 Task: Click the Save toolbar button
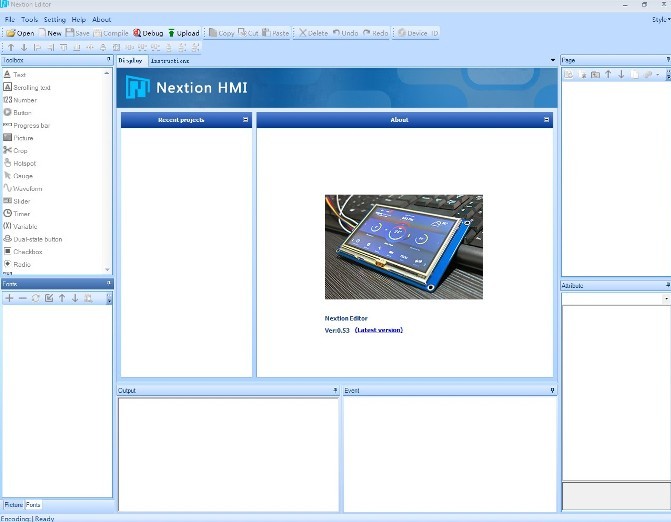point(77,33)
